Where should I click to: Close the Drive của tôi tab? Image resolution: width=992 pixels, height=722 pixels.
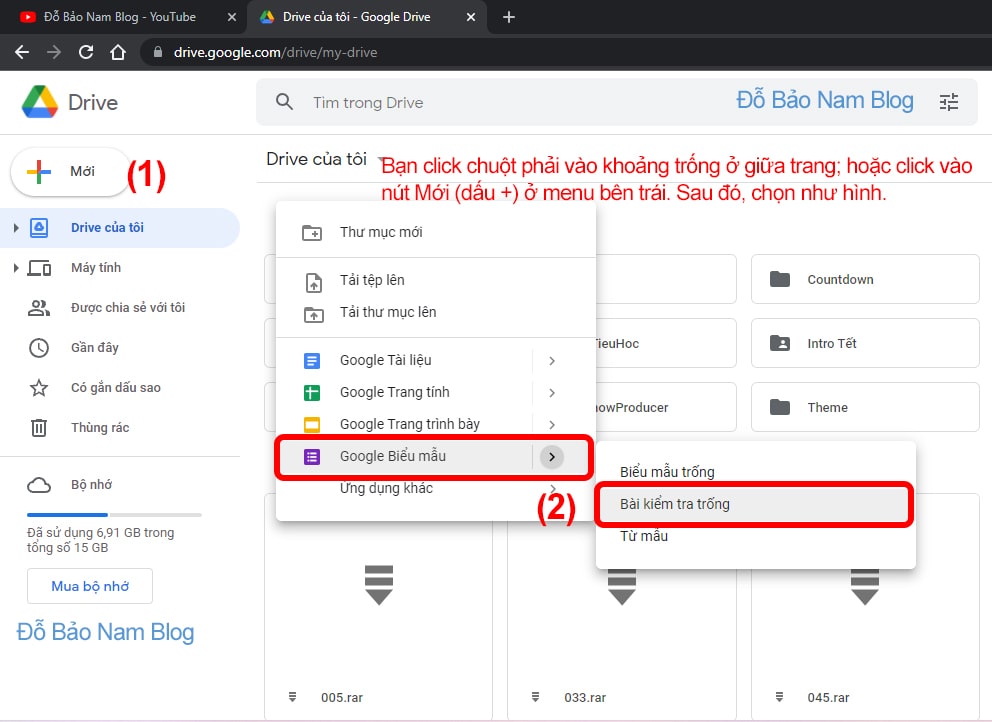(x=471, y=17)
